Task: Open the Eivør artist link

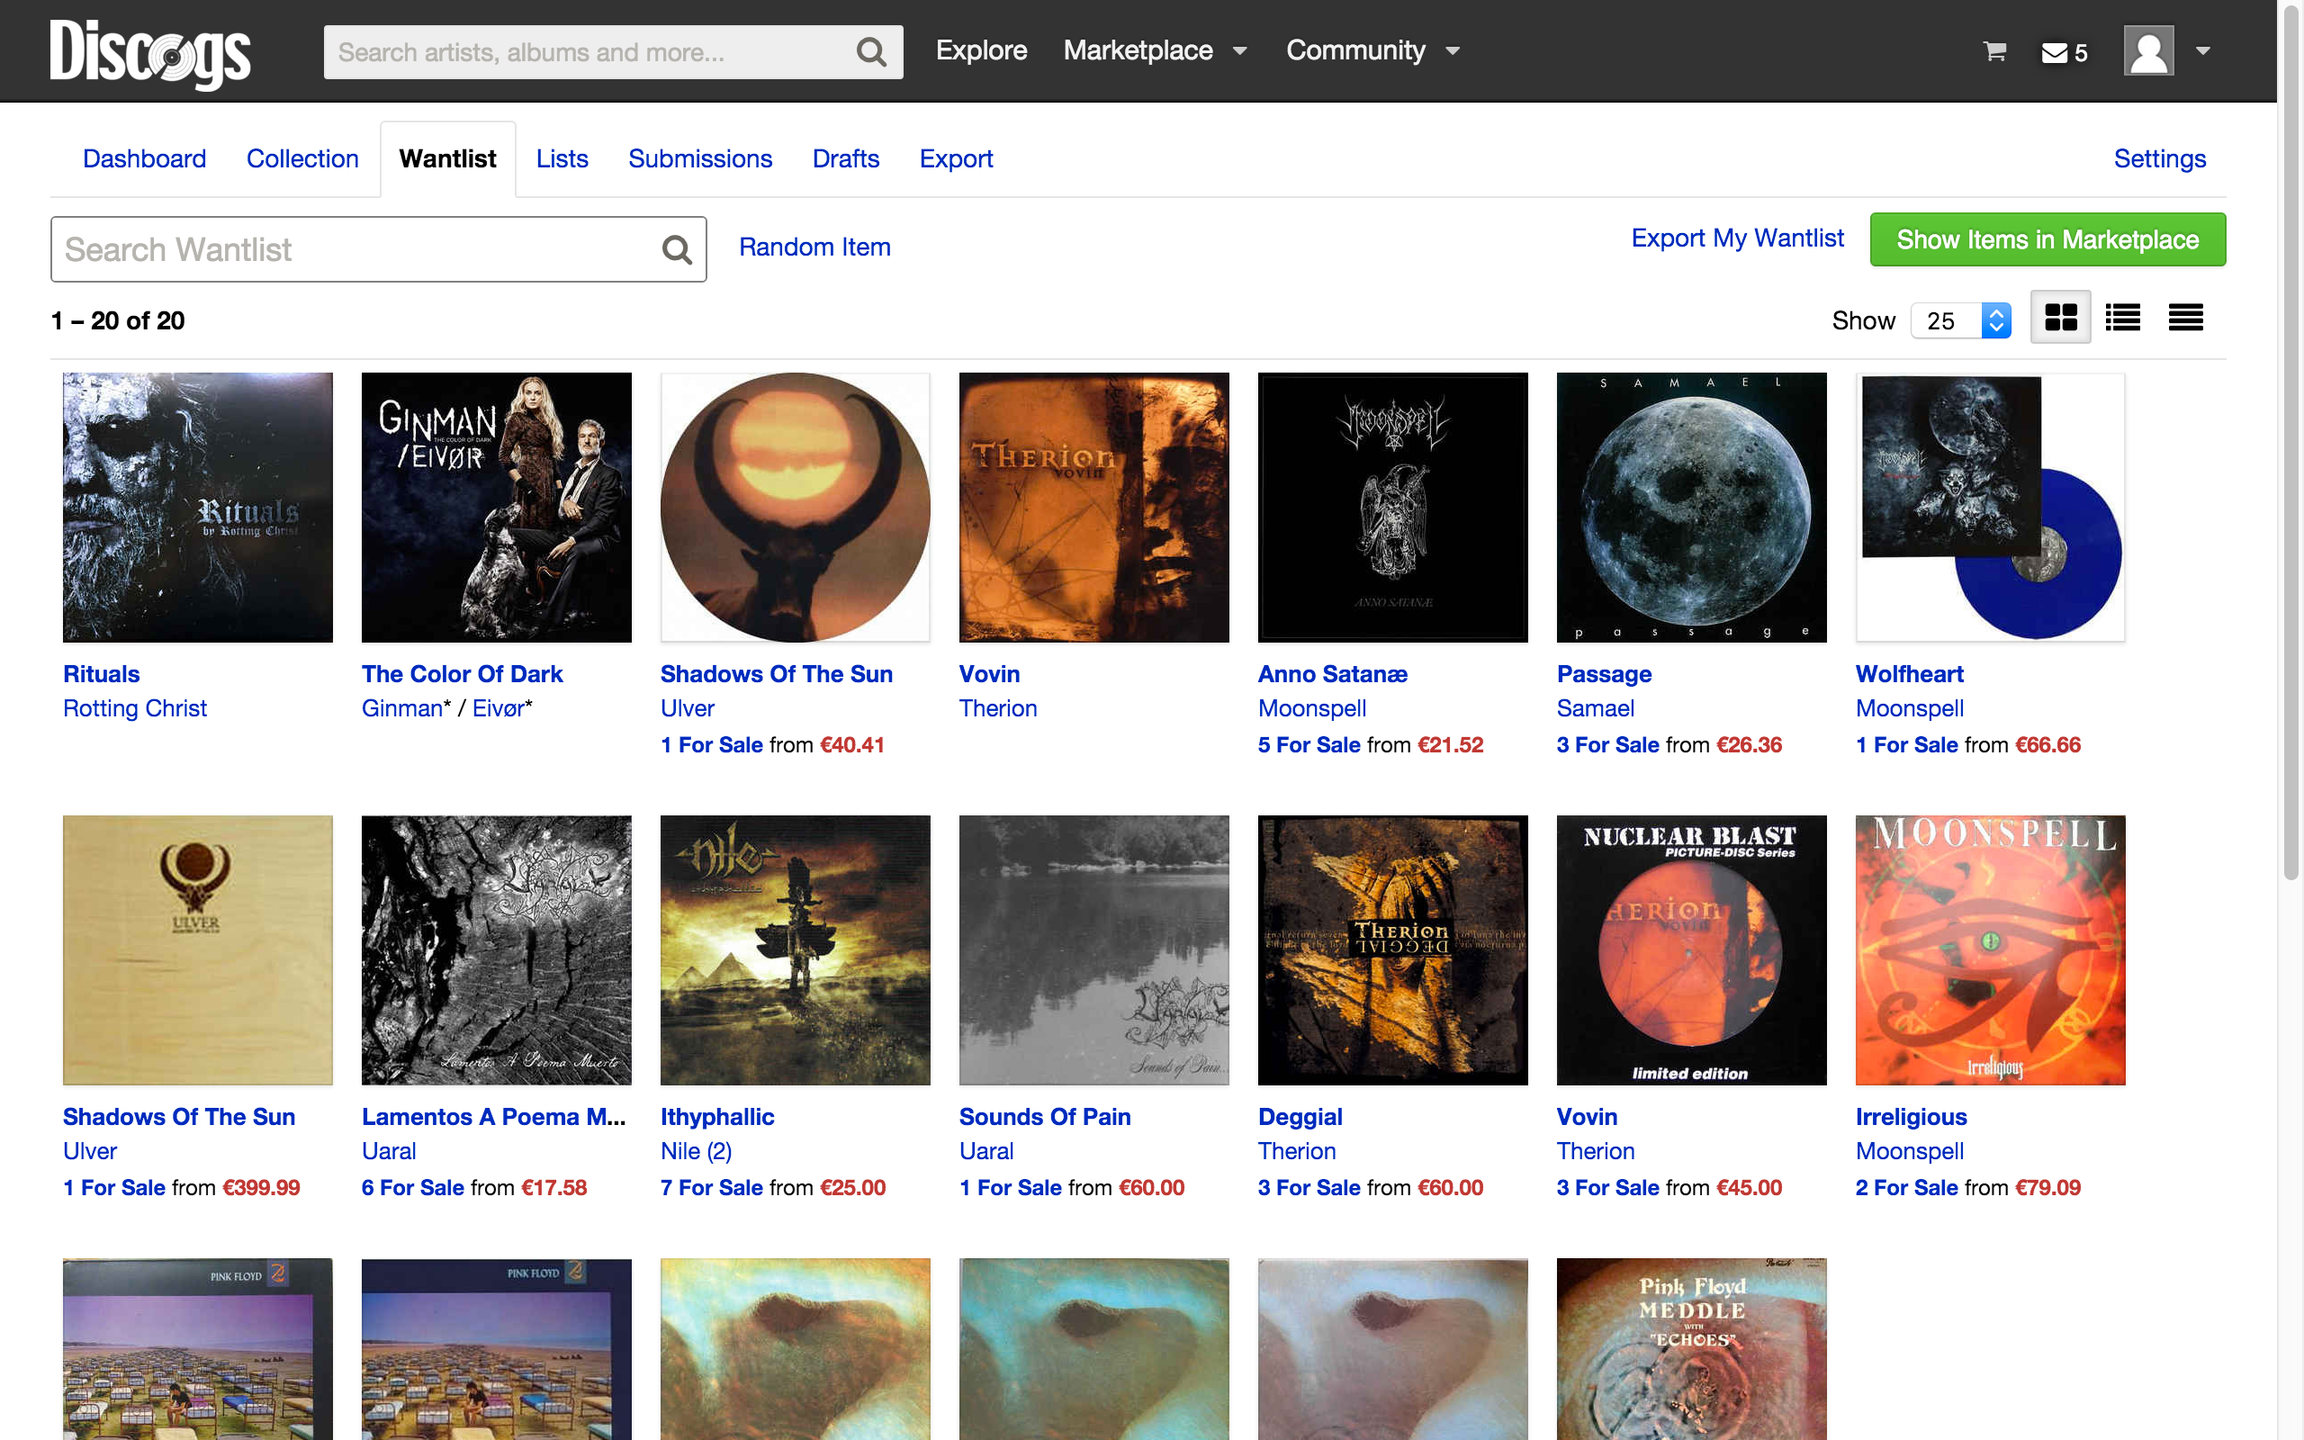Action: [x=498, y=708]
